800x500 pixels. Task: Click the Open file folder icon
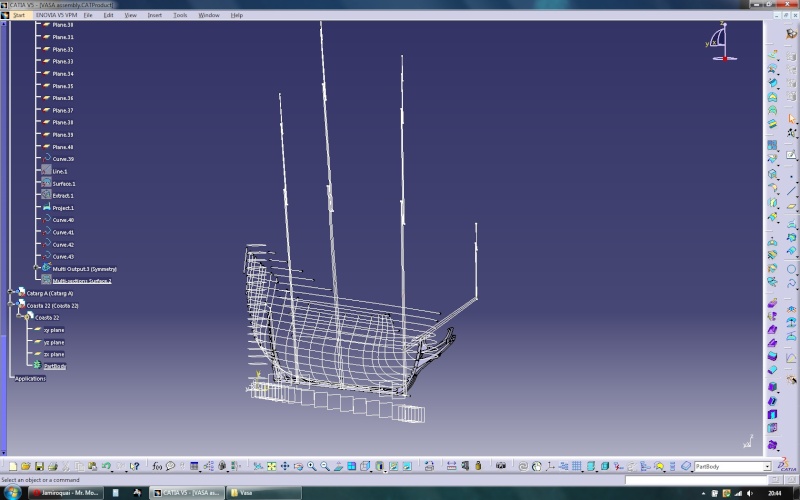pyautogui.click(x=26, y=466)
